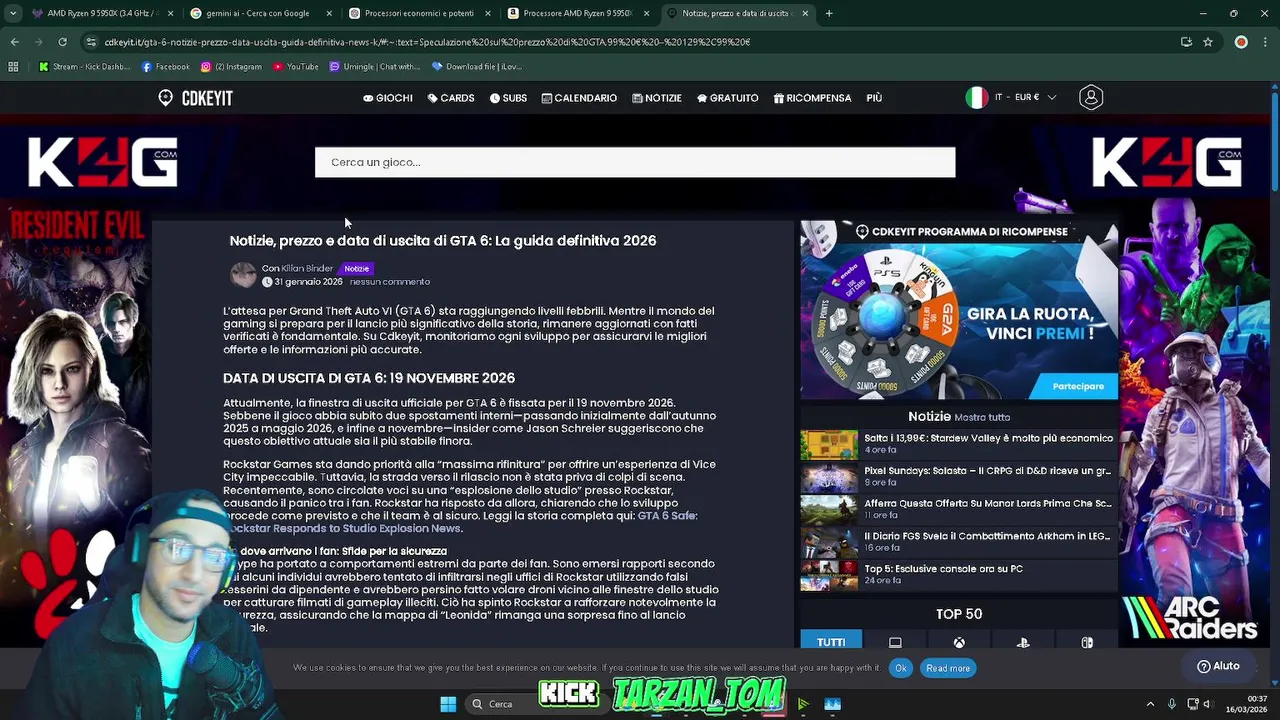Bookmark this page with the star icon

(1208, 42)
